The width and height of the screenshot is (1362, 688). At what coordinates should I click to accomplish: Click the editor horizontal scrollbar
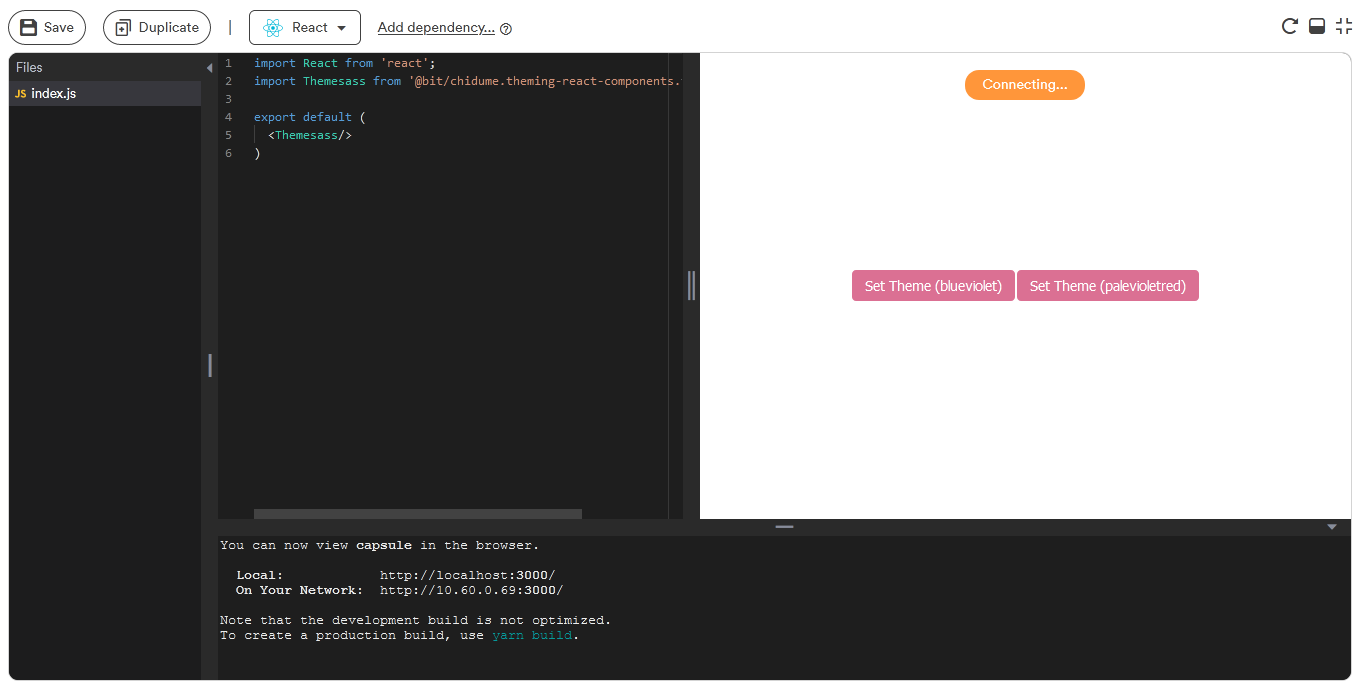(417, 513)
